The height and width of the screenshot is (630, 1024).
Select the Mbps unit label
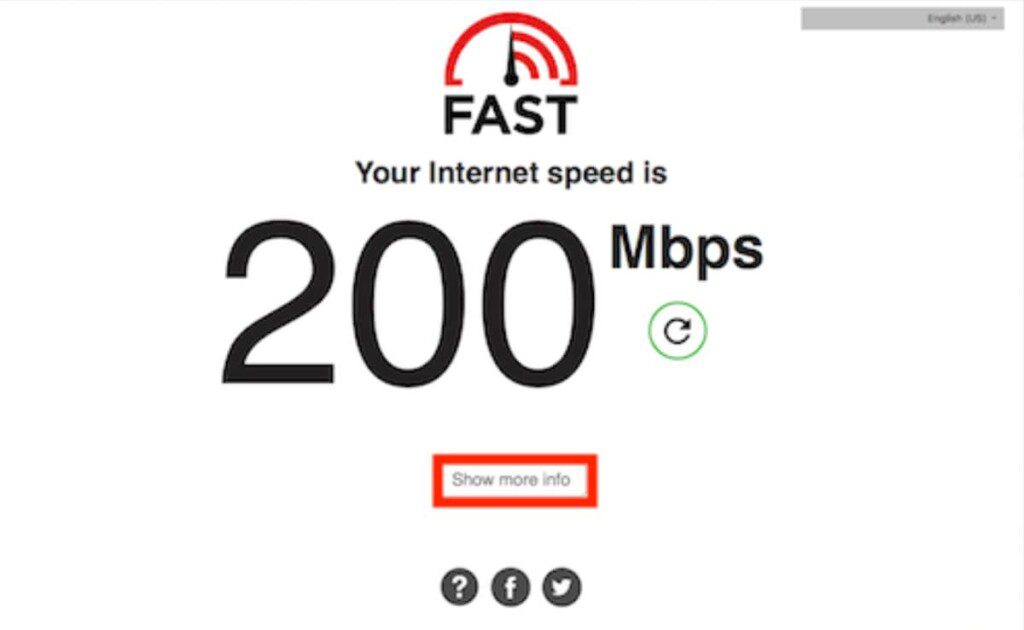point(686,248)
